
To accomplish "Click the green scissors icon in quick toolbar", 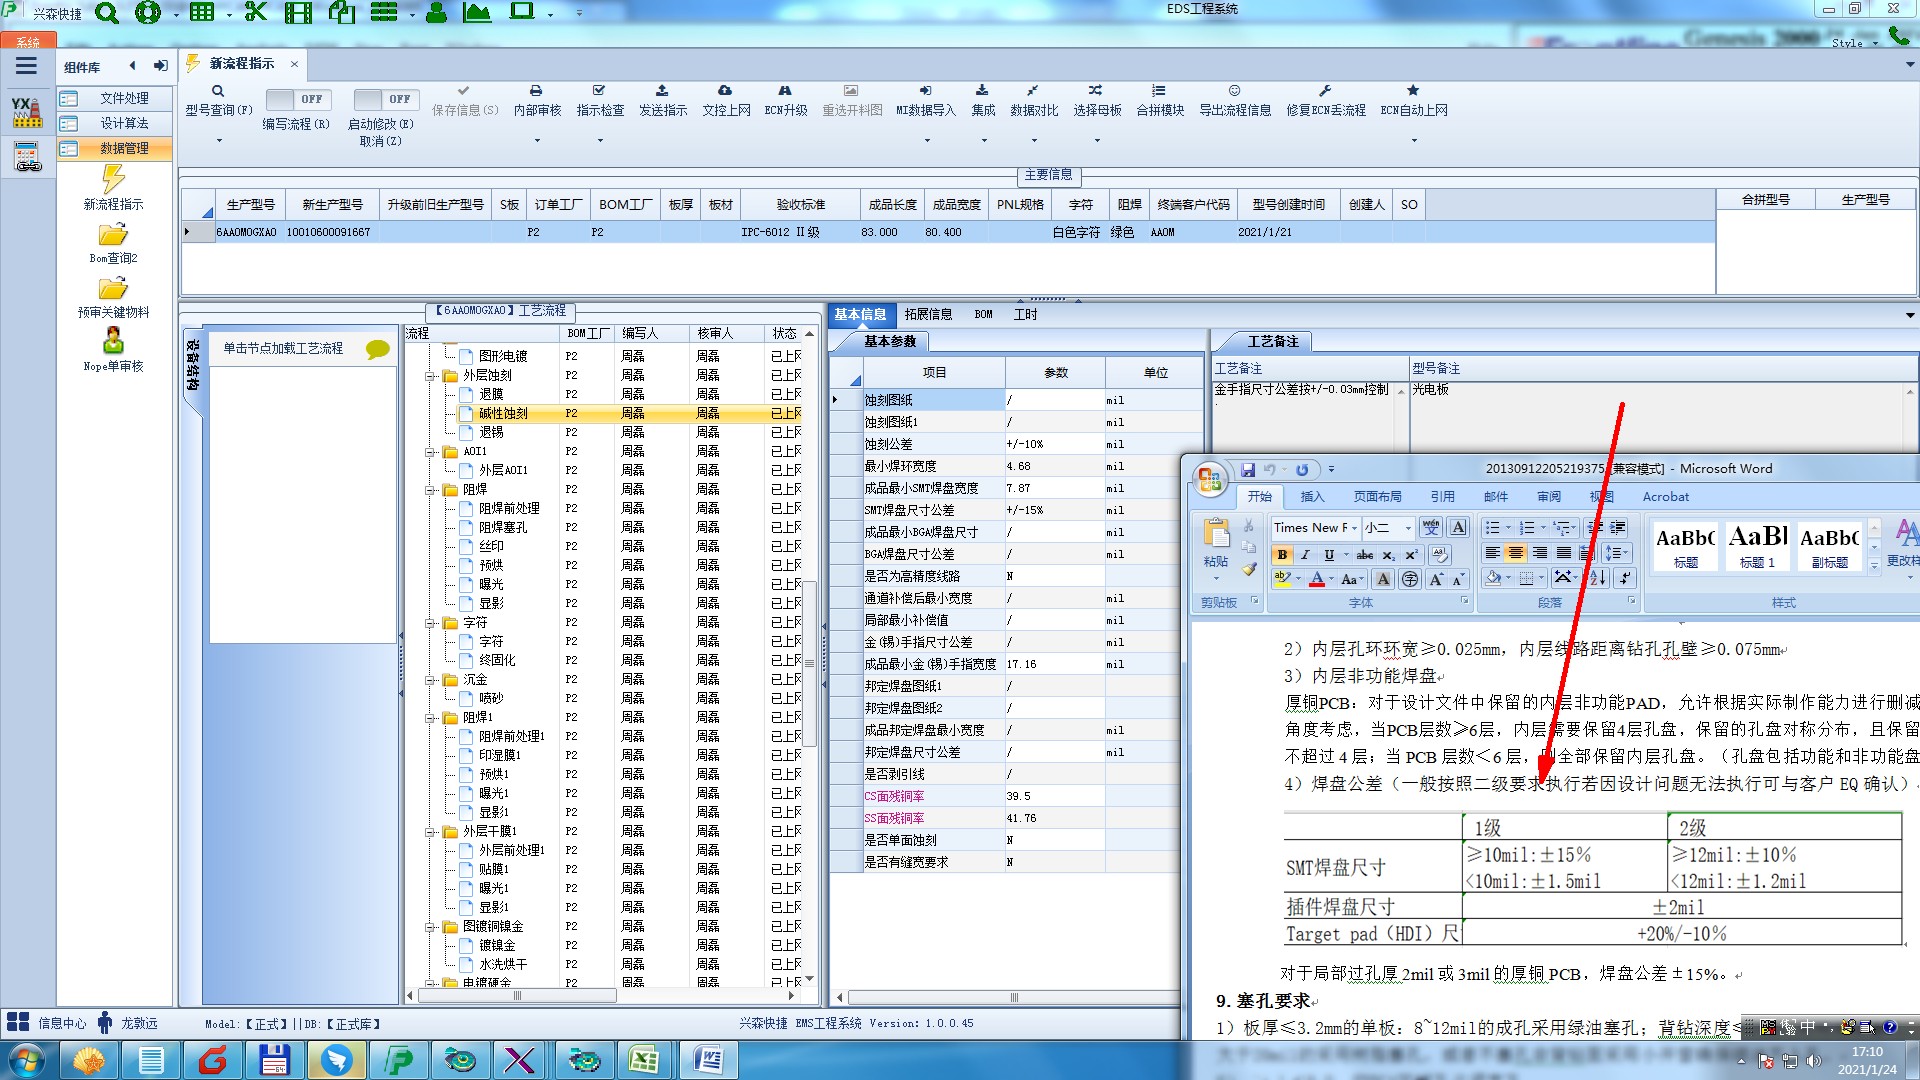I will pyautogui.click(x=256, y=13).
